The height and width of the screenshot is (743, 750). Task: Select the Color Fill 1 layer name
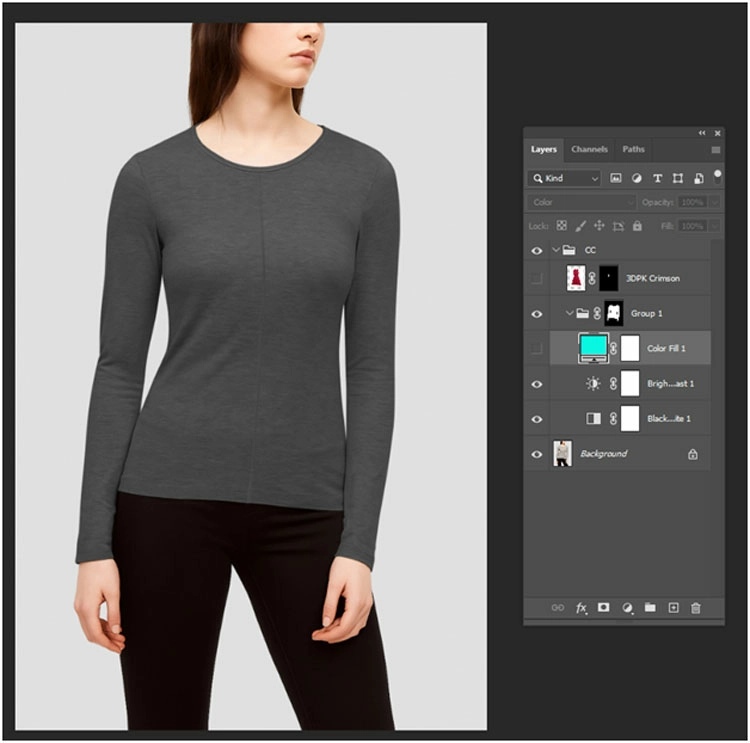[x=666, y=348]
